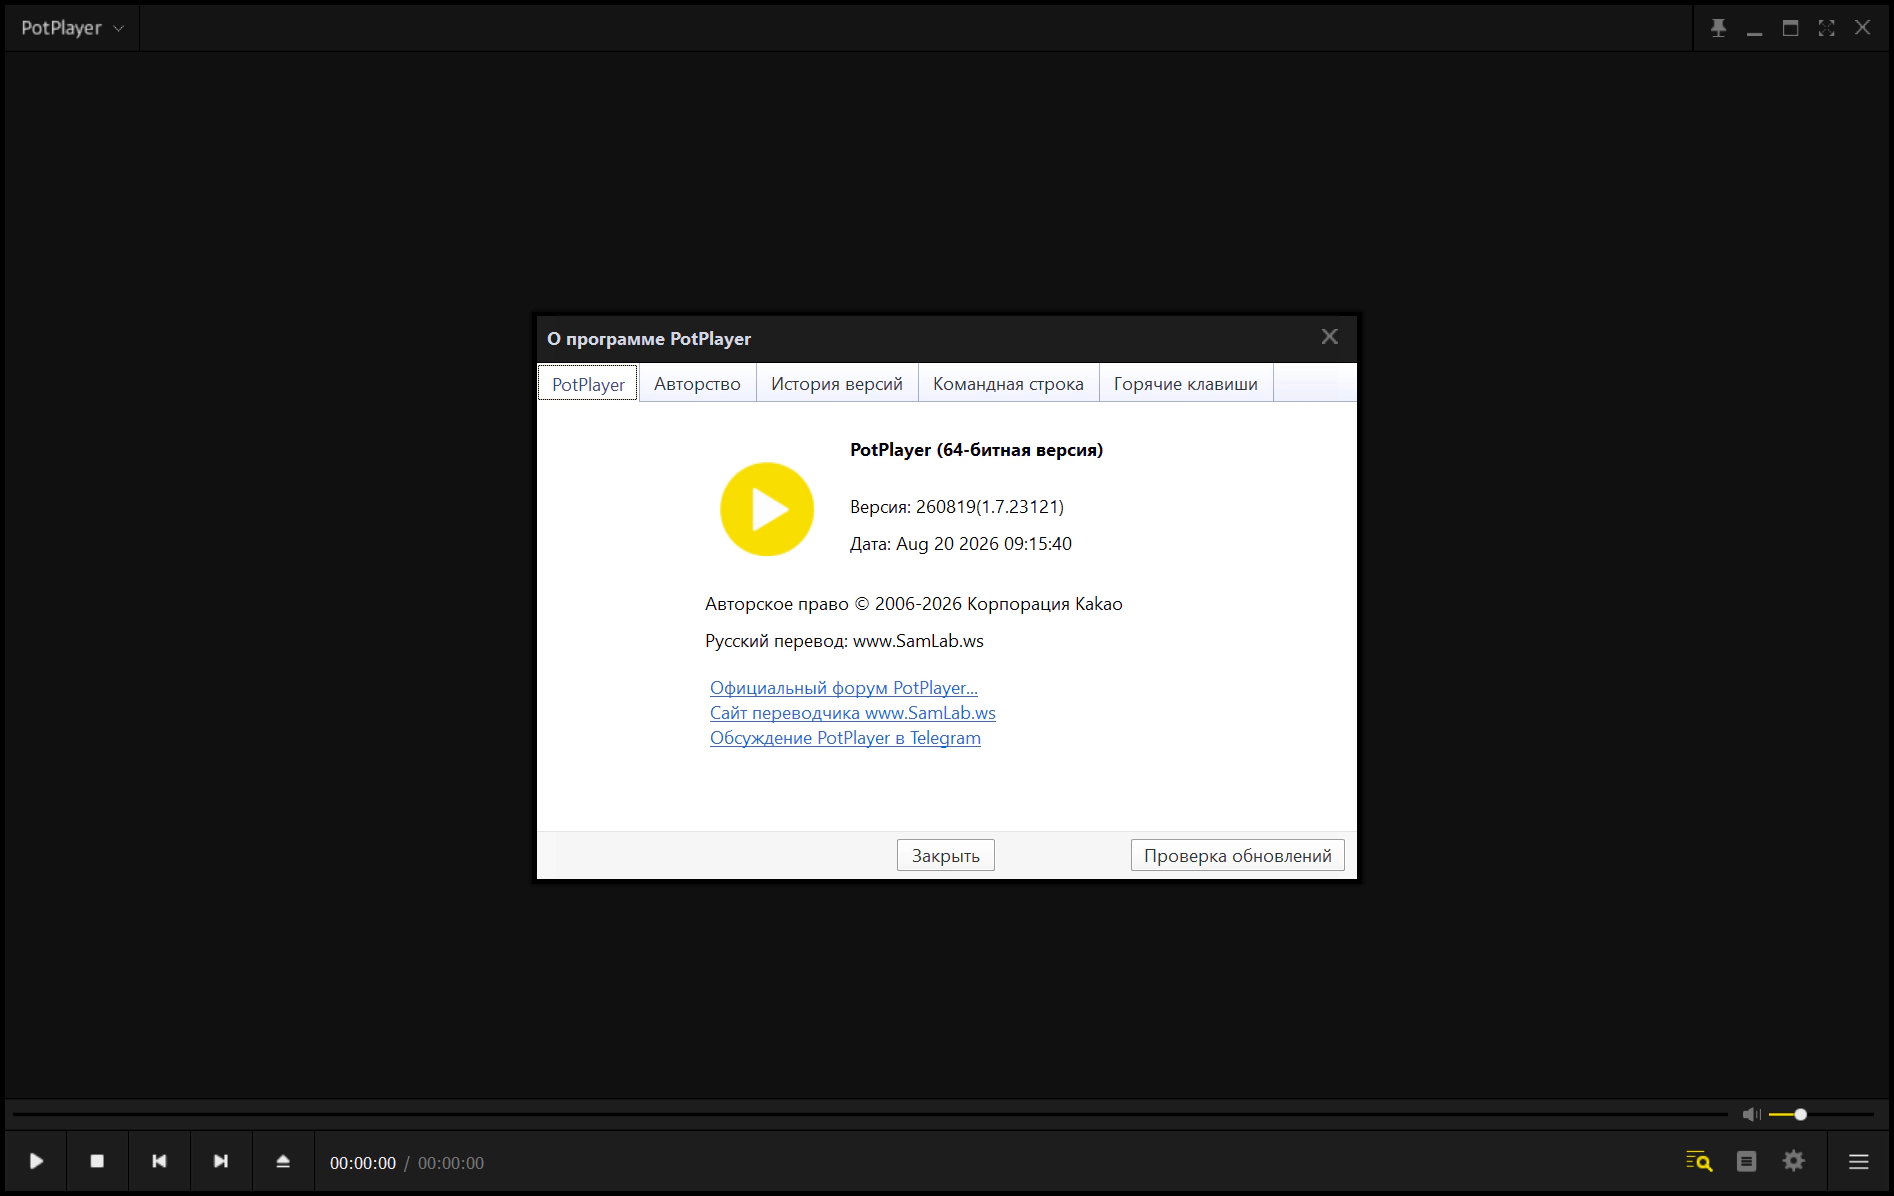The image size is (1894, 1196).
Task: Visit the Сайт переводчика www.SamLab.ws link
Action: point(853,713)
